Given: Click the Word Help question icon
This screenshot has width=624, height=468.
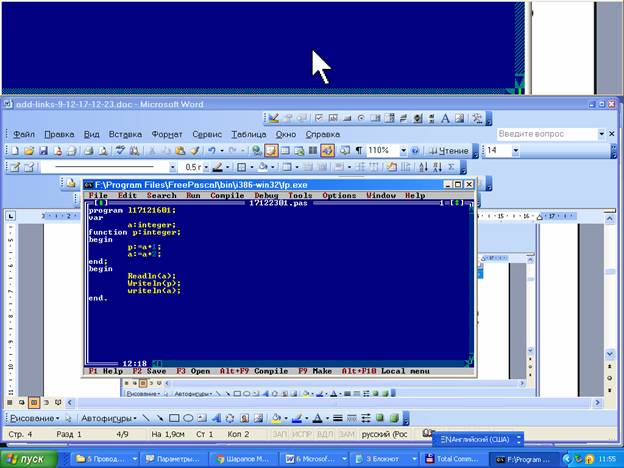Looking at the screenshot, I should point(415,150).
